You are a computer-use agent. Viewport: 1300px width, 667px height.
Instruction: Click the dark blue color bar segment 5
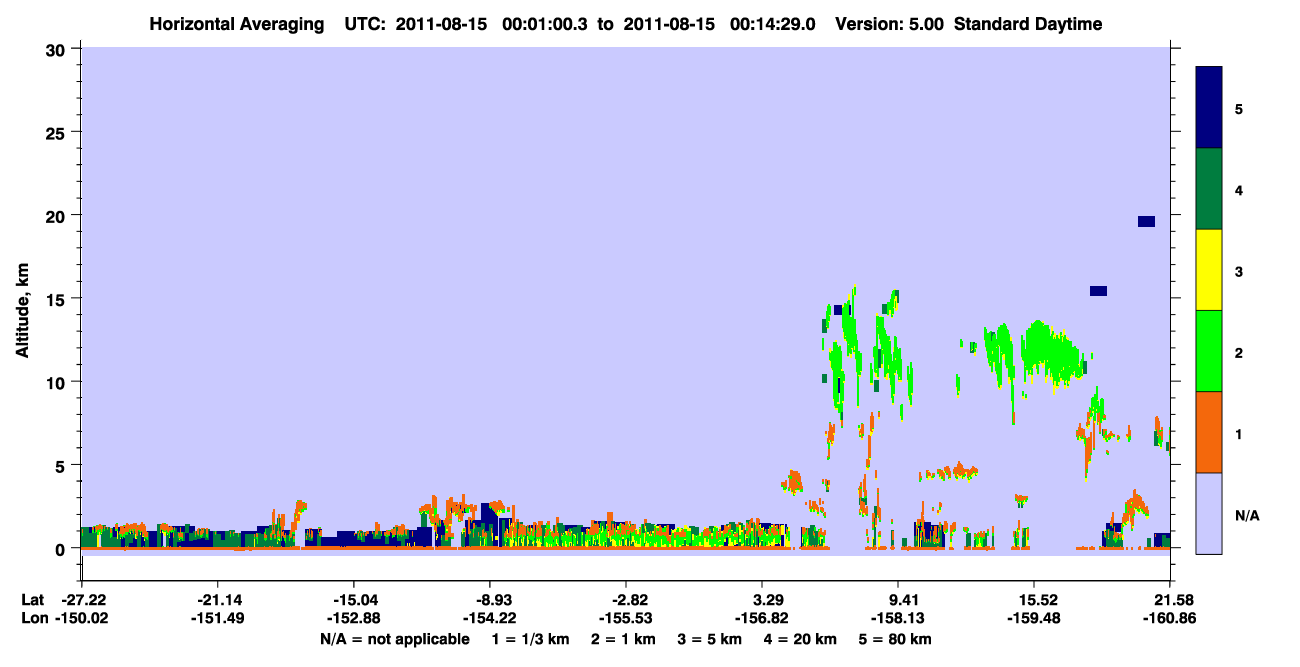(1209, 108)
